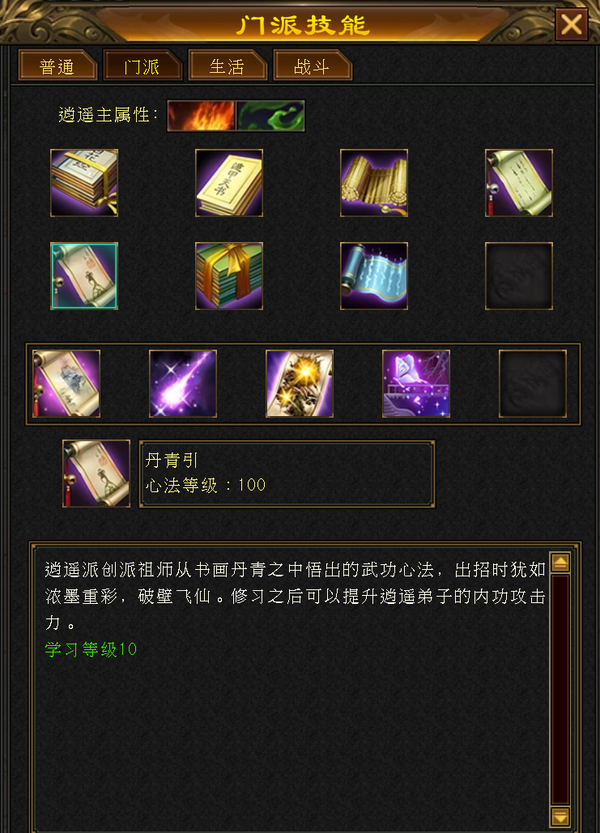Close the 门派技能 window
This screenshot has height=833, width=600.
click(x=572, y=24)
